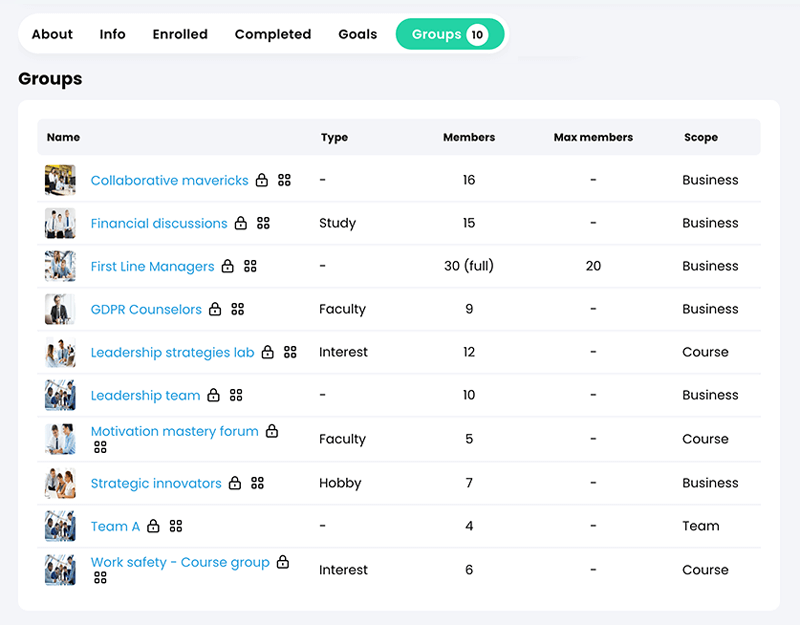Click the lock icon next to Motivation mastery forum

pyautogui.click(x=271, y=431)
